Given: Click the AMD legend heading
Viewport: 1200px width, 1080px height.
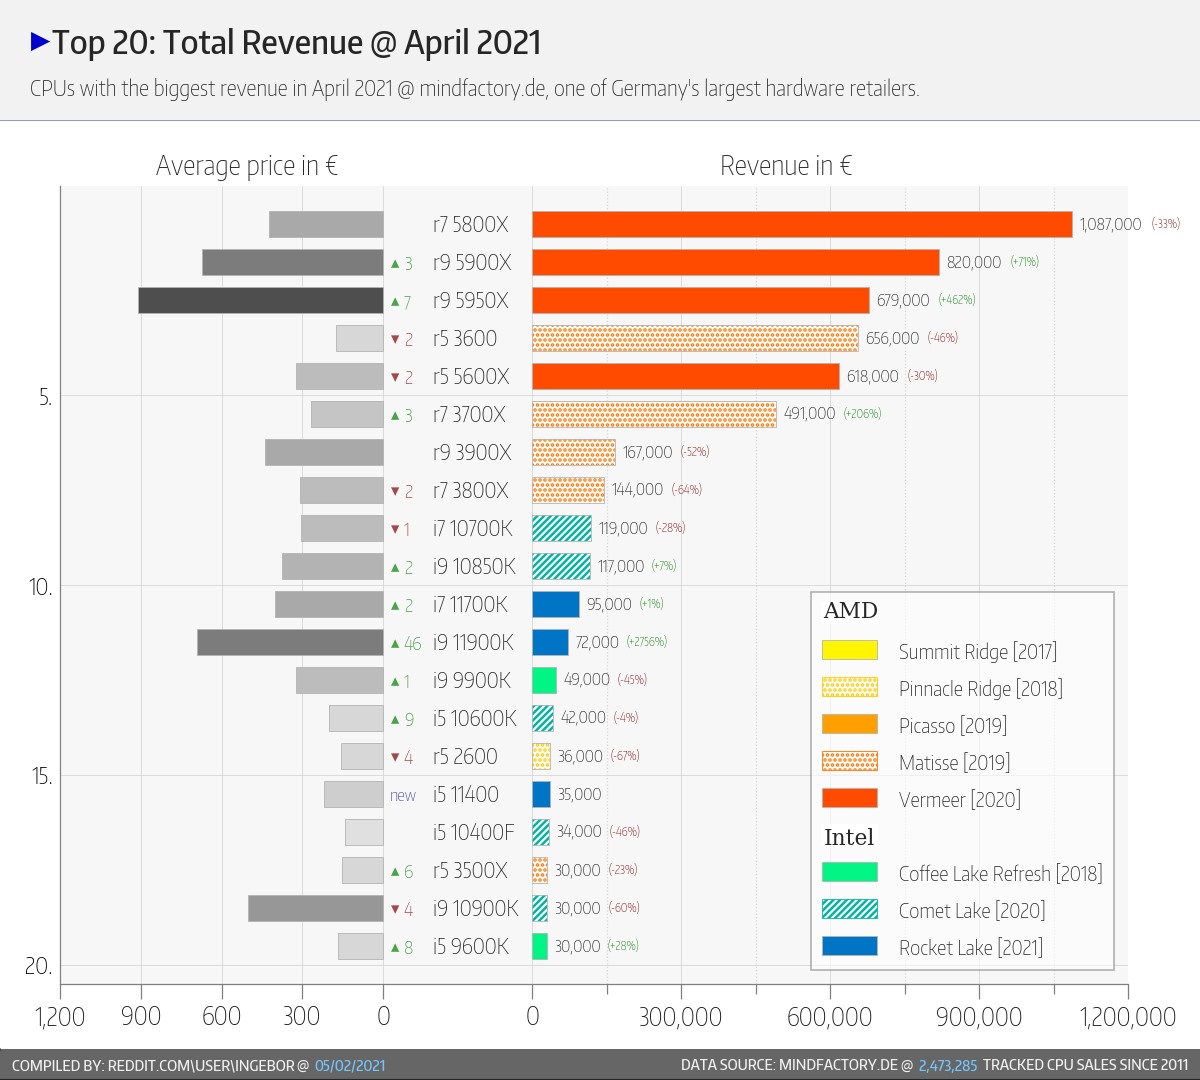Looking at the screenshot, I should click(850, 611).
